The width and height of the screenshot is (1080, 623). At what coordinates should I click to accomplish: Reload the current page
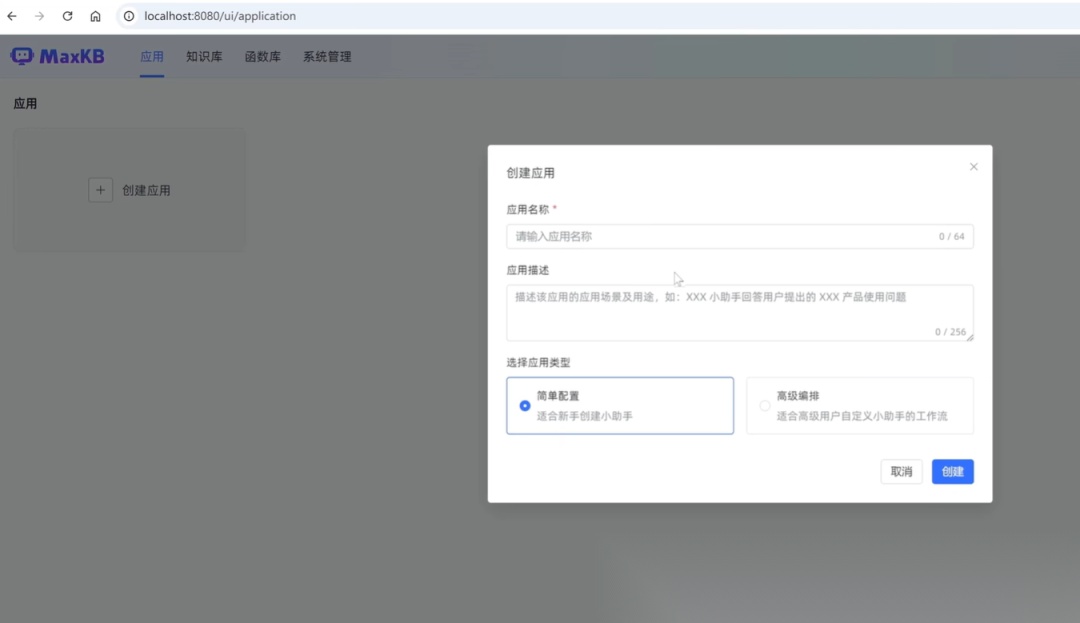68,16
